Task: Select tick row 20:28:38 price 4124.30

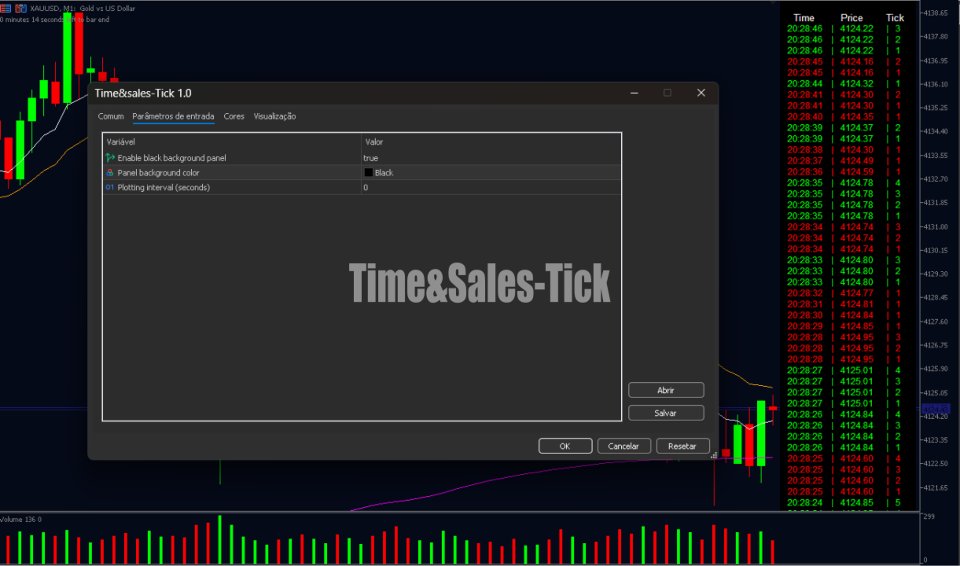Action: (x=844, y=150)
